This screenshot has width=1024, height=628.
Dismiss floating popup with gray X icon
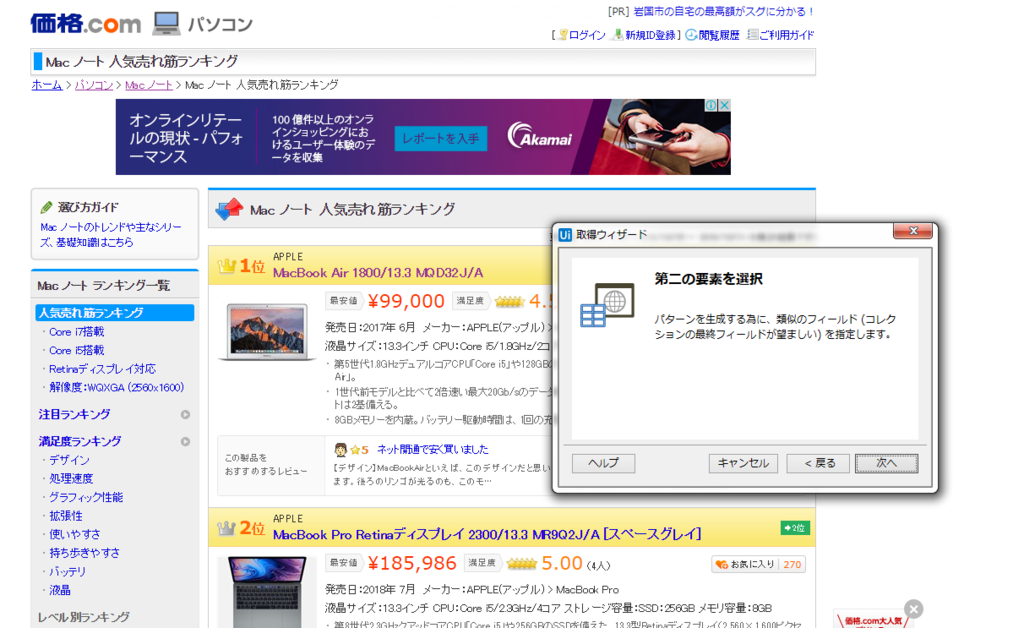coord(914,609)
